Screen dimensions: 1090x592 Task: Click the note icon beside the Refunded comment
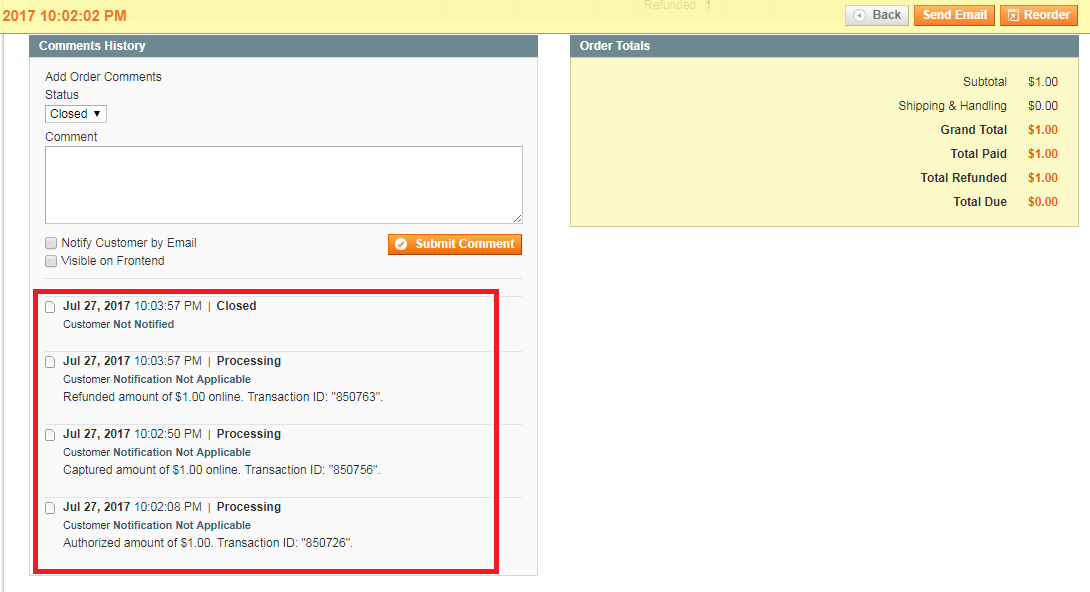coord(50,362)
